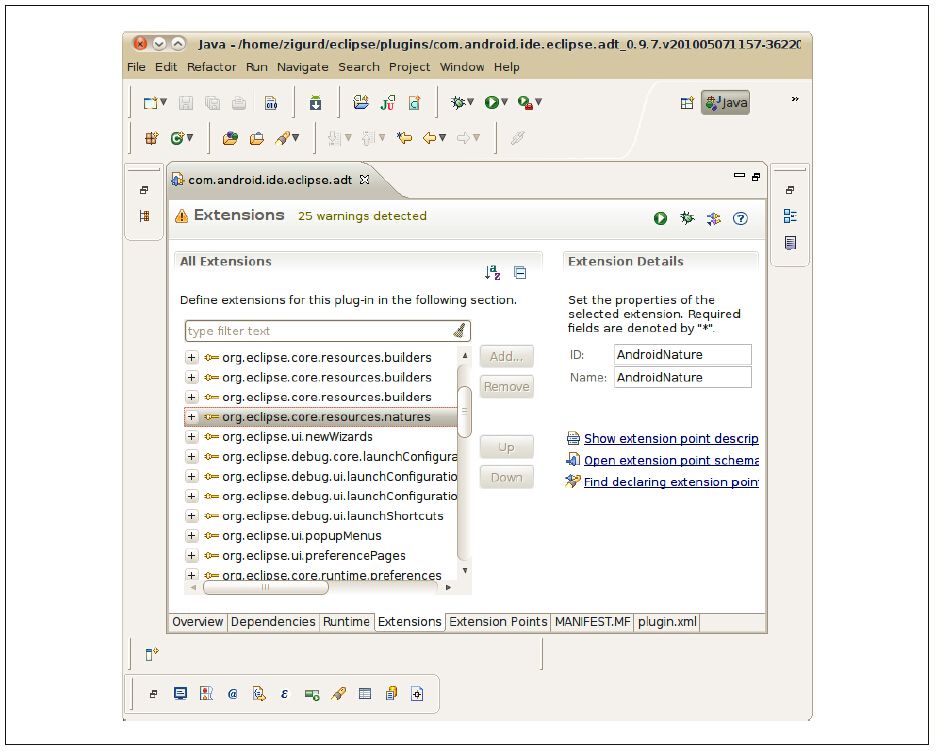The width and height of the screenshot is (936, 751).
Task: Click the 010 binary file toolbar icon
Action: click(271, 103)
